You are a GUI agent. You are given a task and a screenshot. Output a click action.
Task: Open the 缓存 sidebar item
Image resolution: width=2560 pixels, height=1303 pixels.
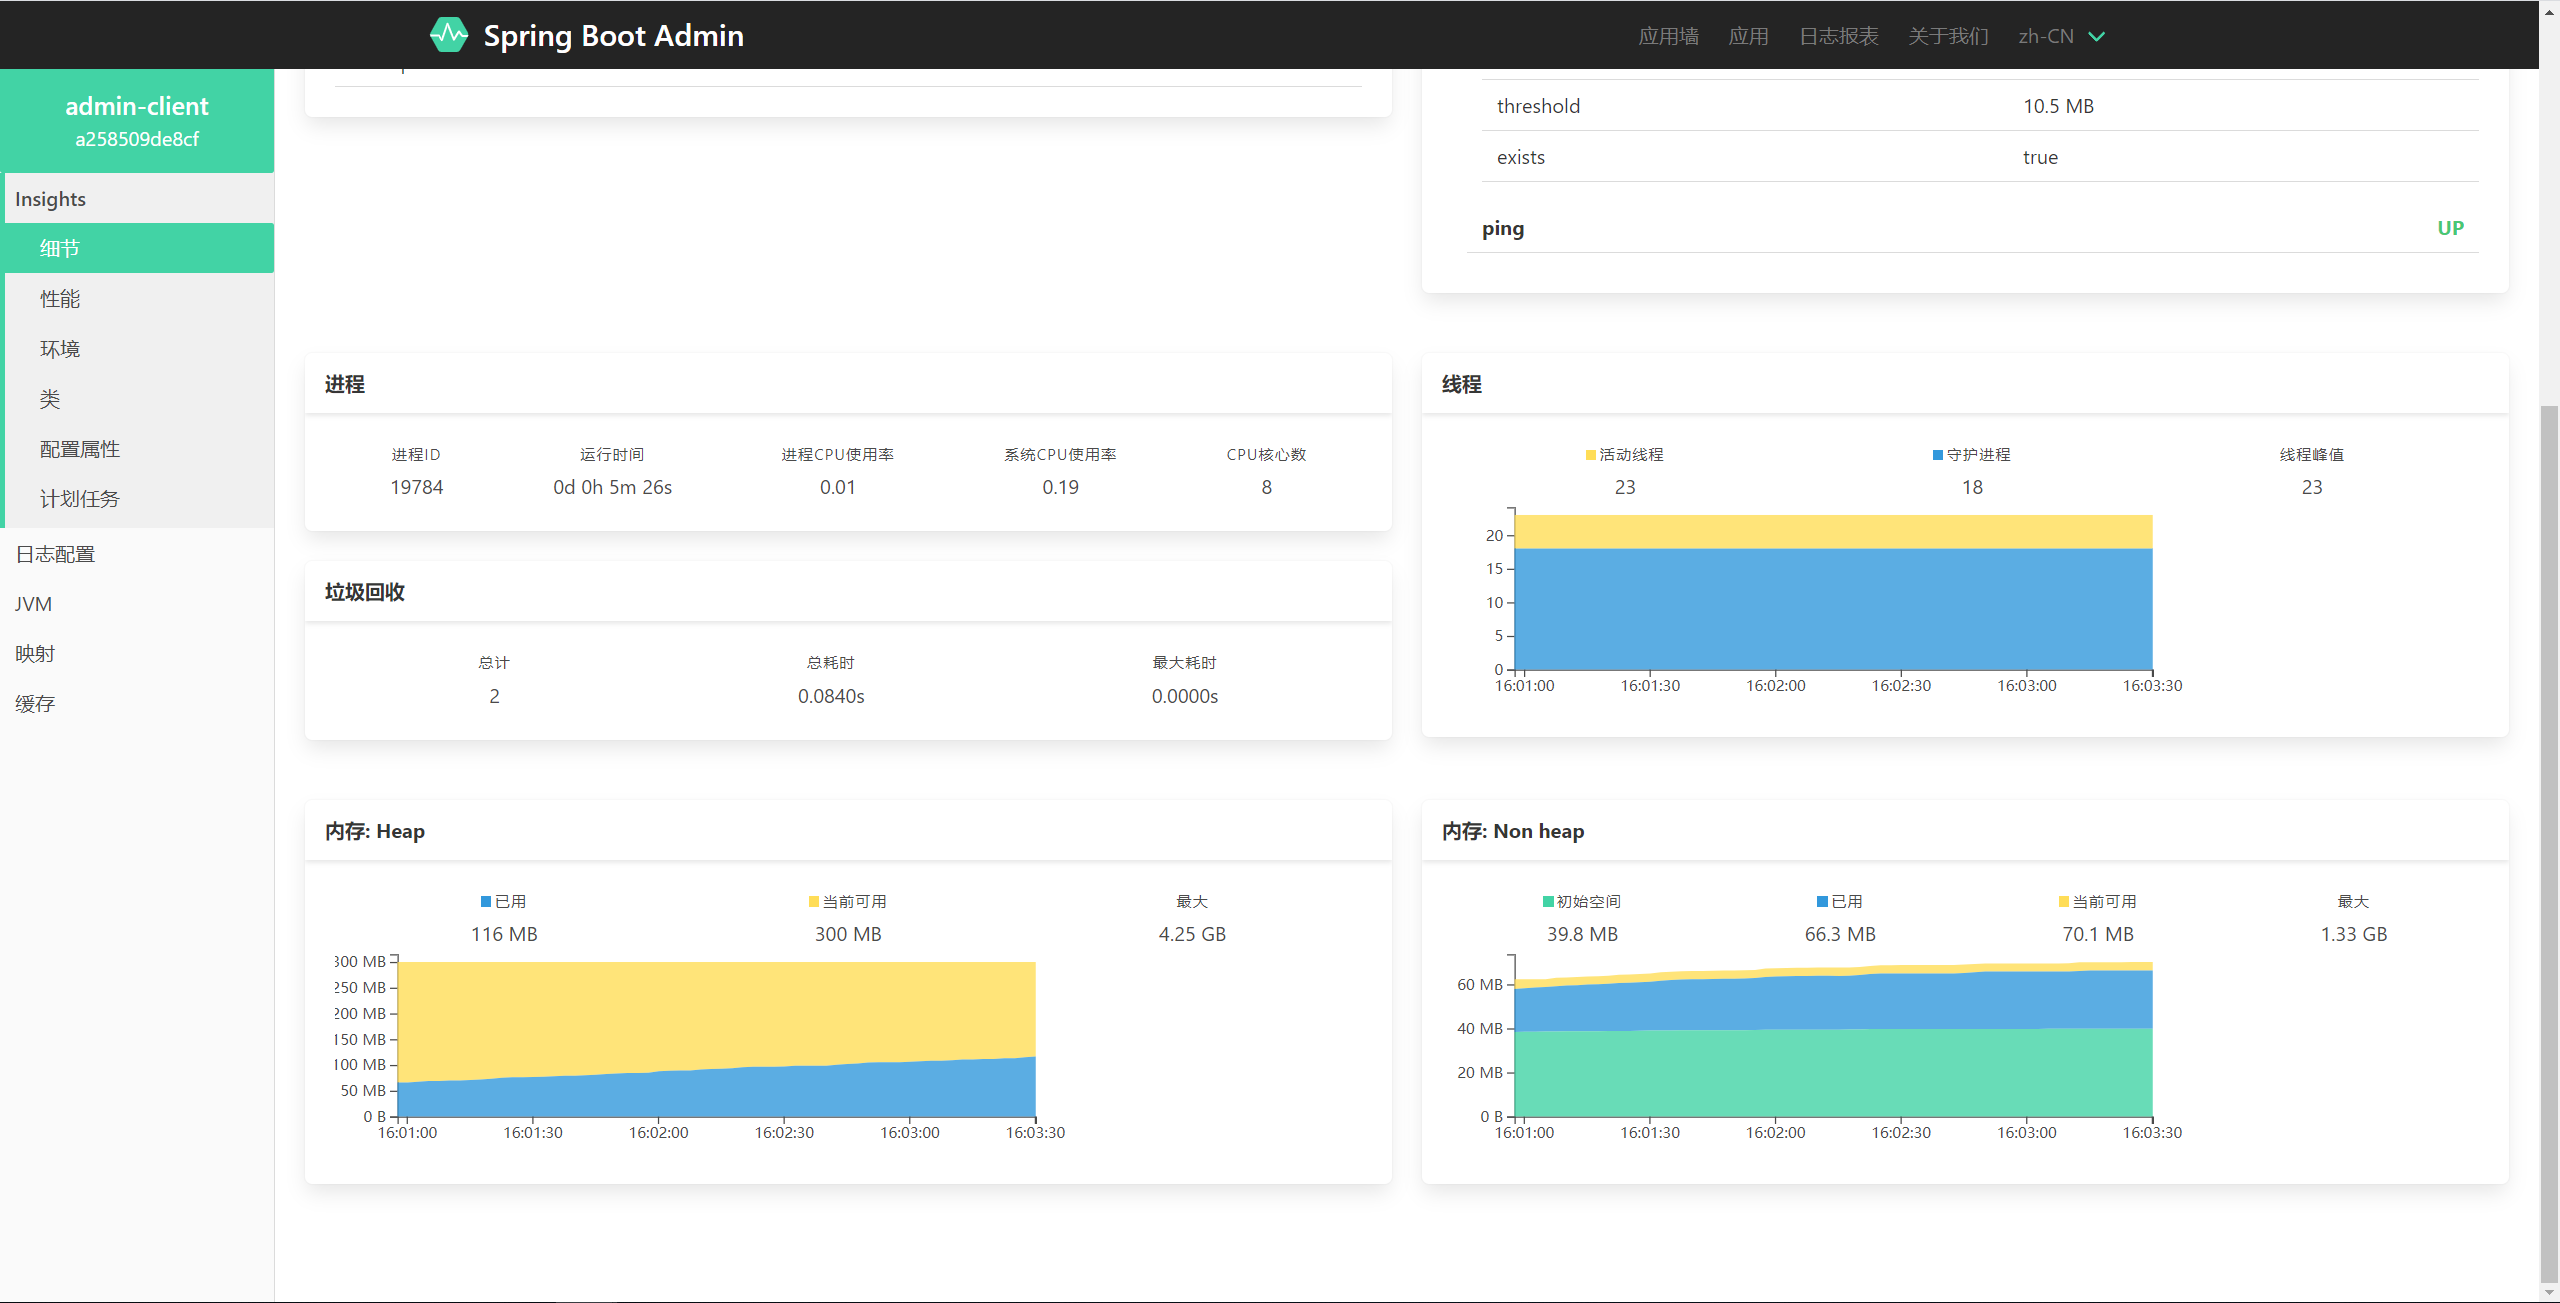pos(35,704)
